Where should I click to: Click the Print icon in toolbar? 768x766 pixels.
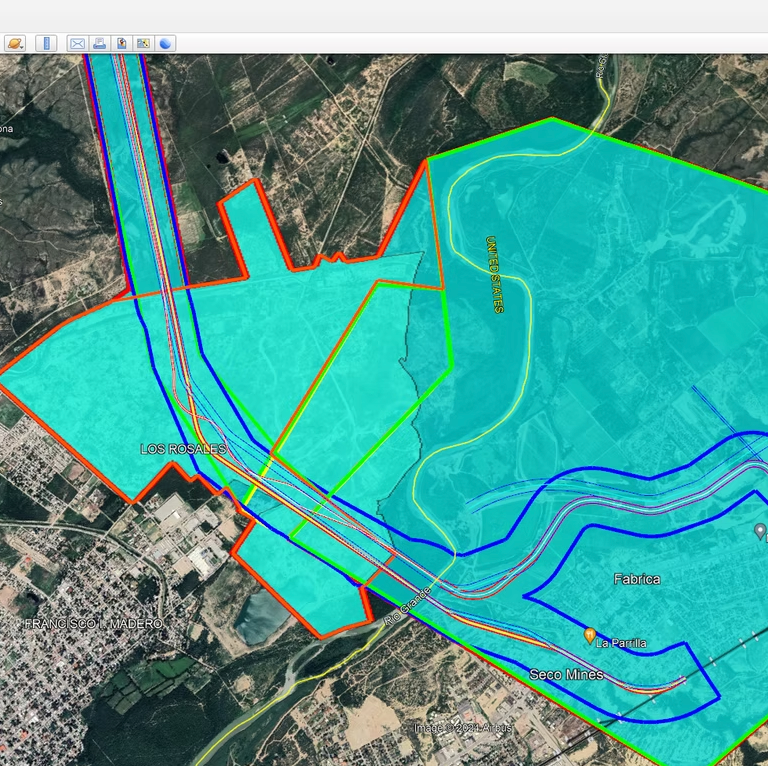pos(99,43)
